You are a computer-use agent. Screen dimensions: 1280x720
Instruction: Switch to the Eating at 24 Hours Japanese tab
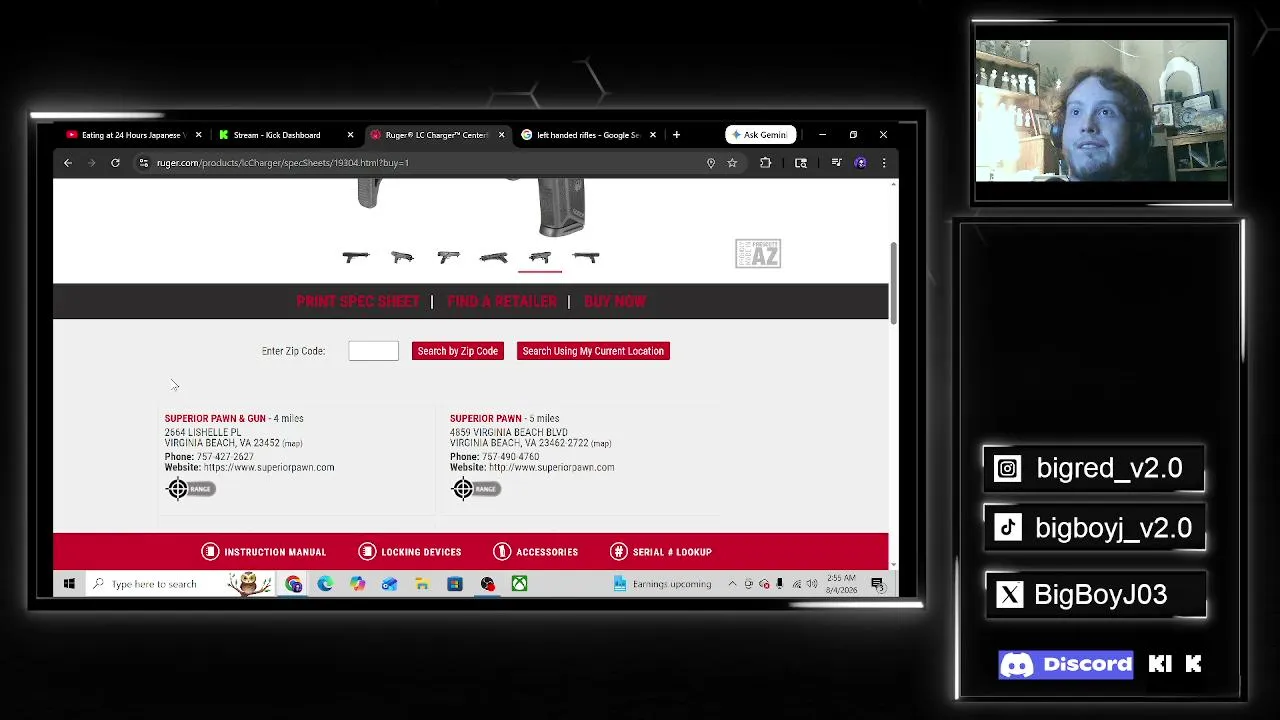[x=131, y=135]
